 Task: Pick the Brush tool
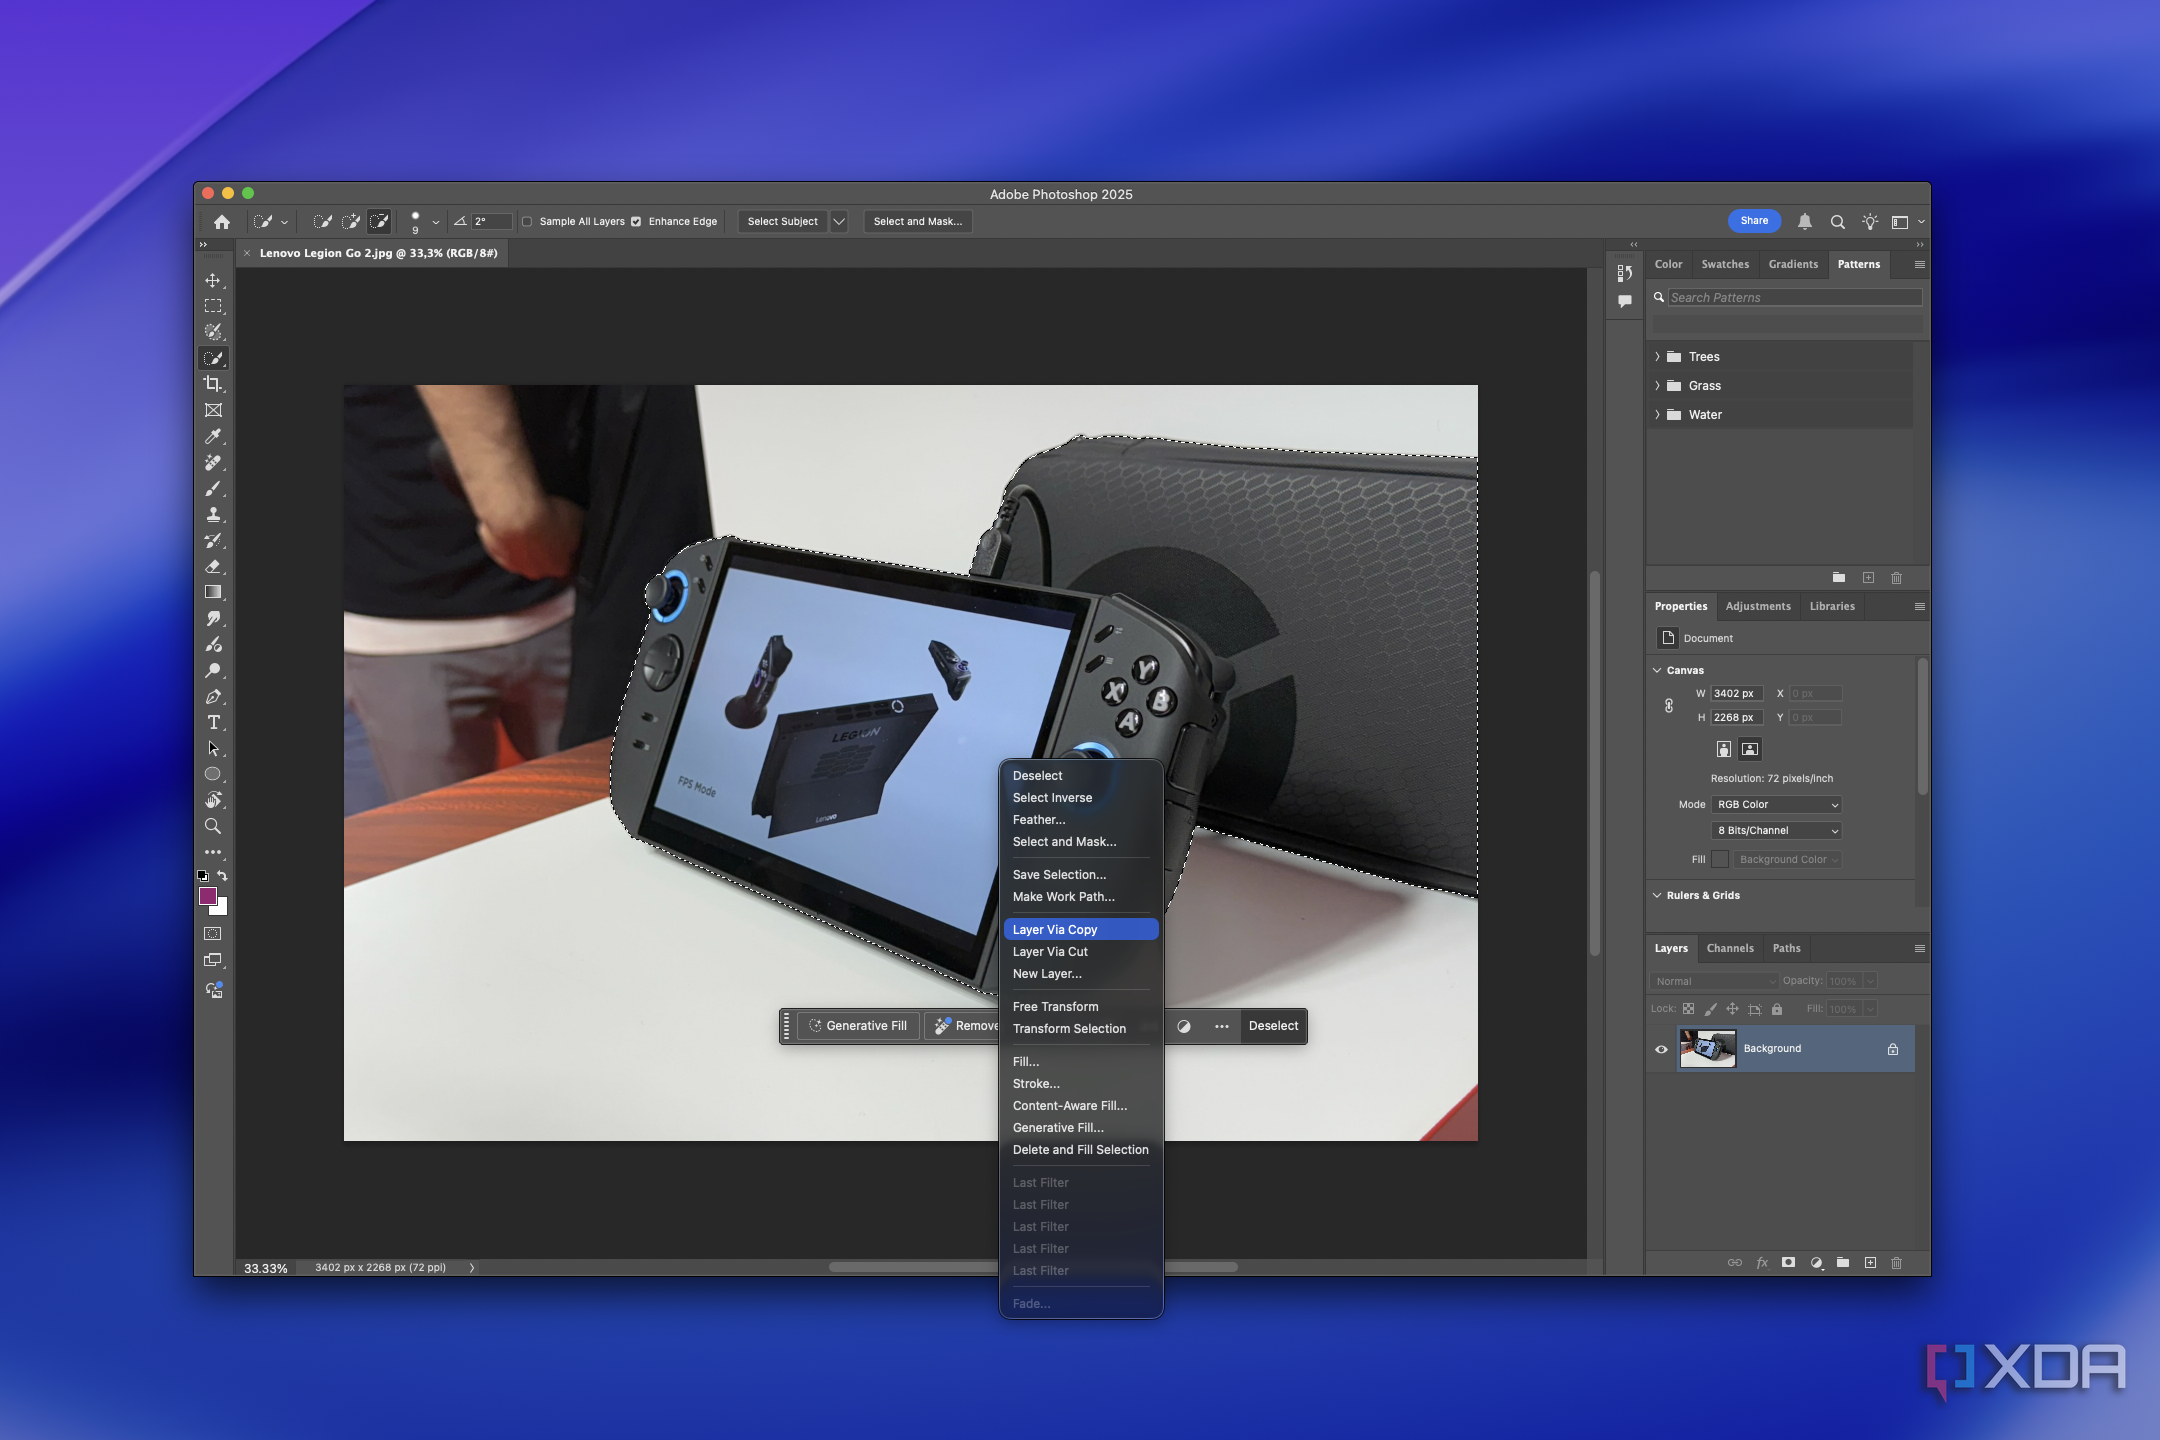click(213, 488)
